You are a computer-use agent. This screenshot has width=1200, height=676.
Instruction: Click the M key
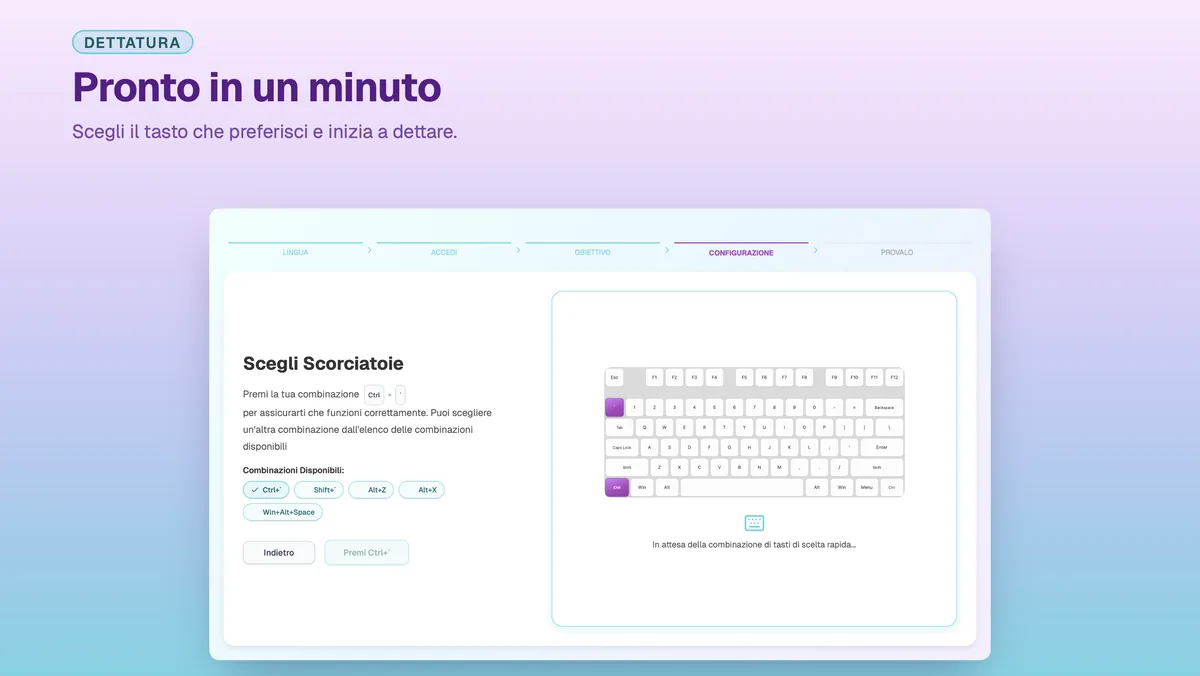[x=779, y=467]
